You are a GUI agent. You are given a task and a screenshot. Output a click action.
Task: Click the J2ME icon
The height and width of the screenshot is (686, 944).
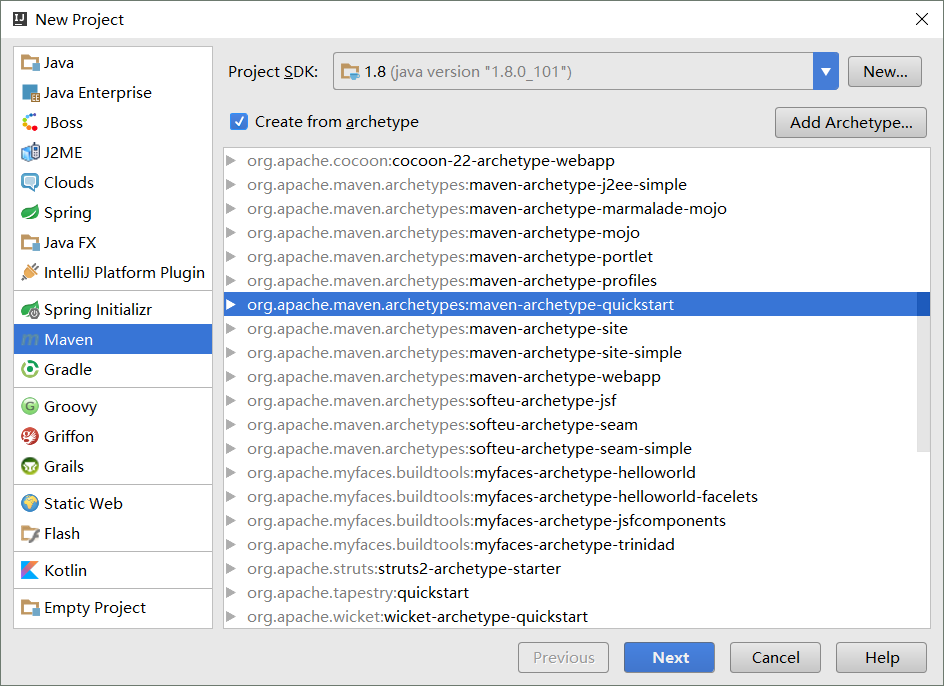tap(30, 152)
